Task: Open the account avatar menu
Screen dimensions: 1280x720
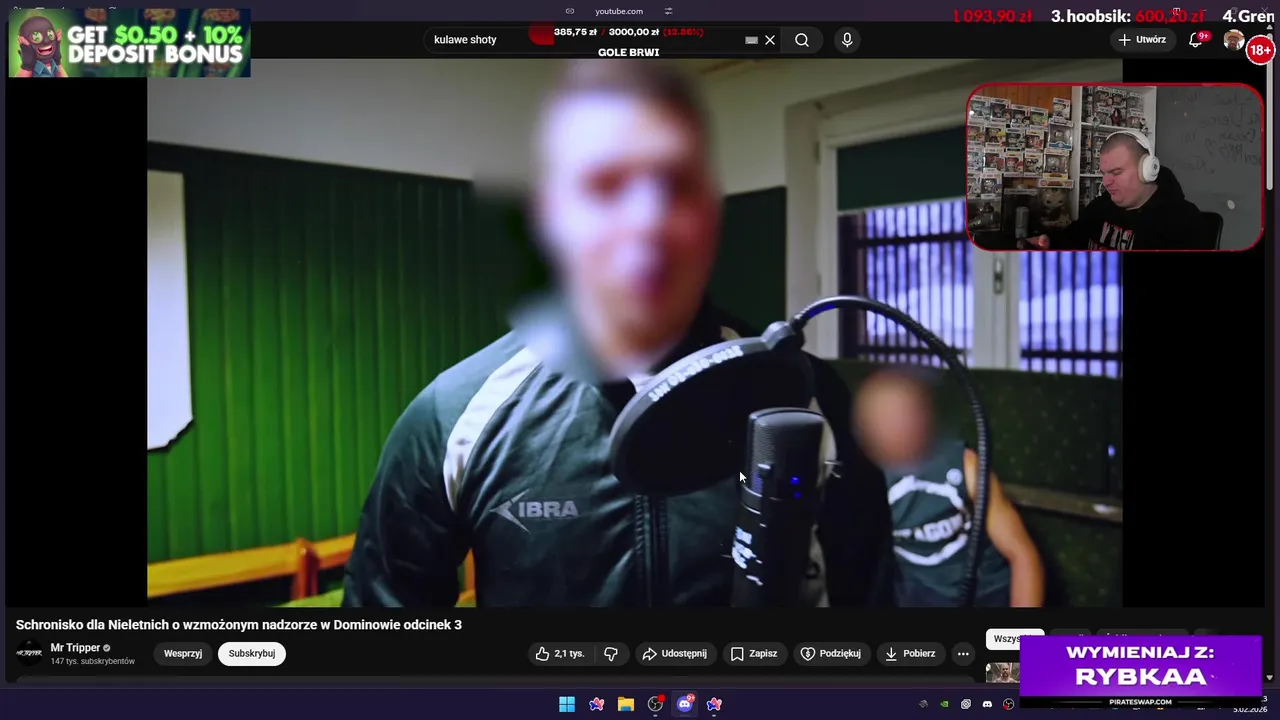Action: point(1234,40)
